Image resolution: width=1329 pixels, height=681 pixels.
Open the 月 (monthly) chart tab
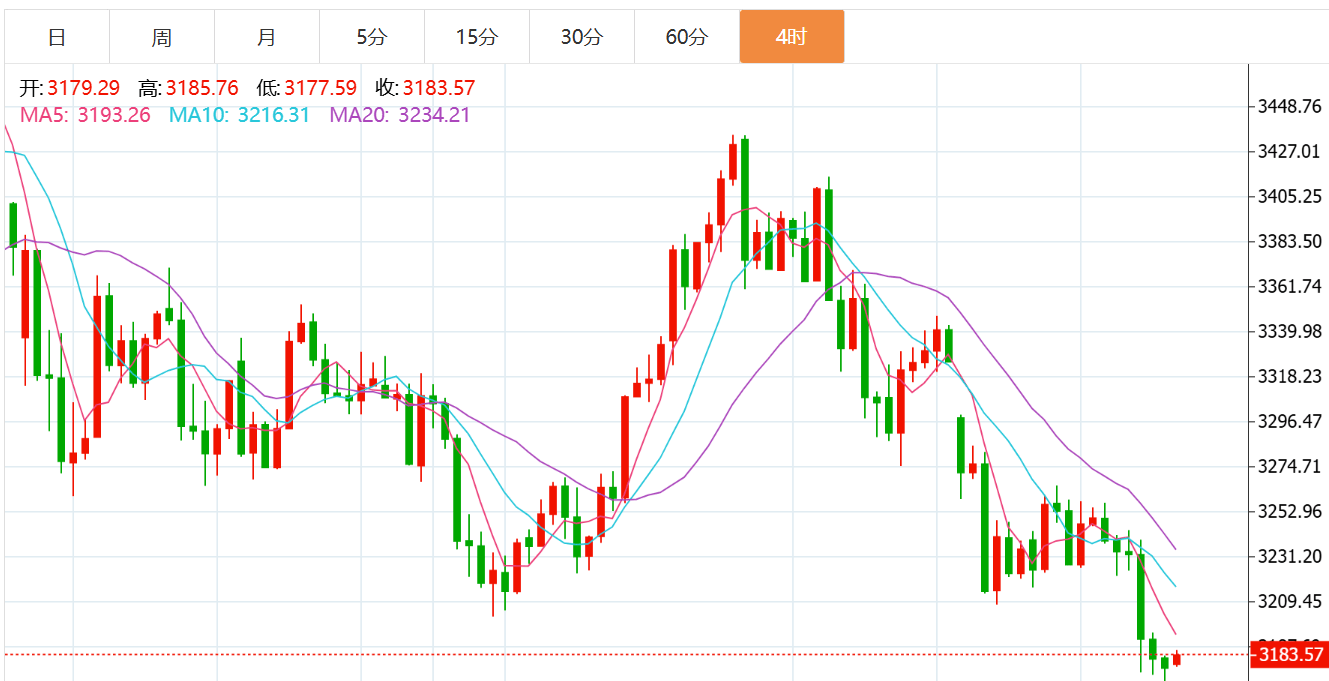click(x=266, y=38)
